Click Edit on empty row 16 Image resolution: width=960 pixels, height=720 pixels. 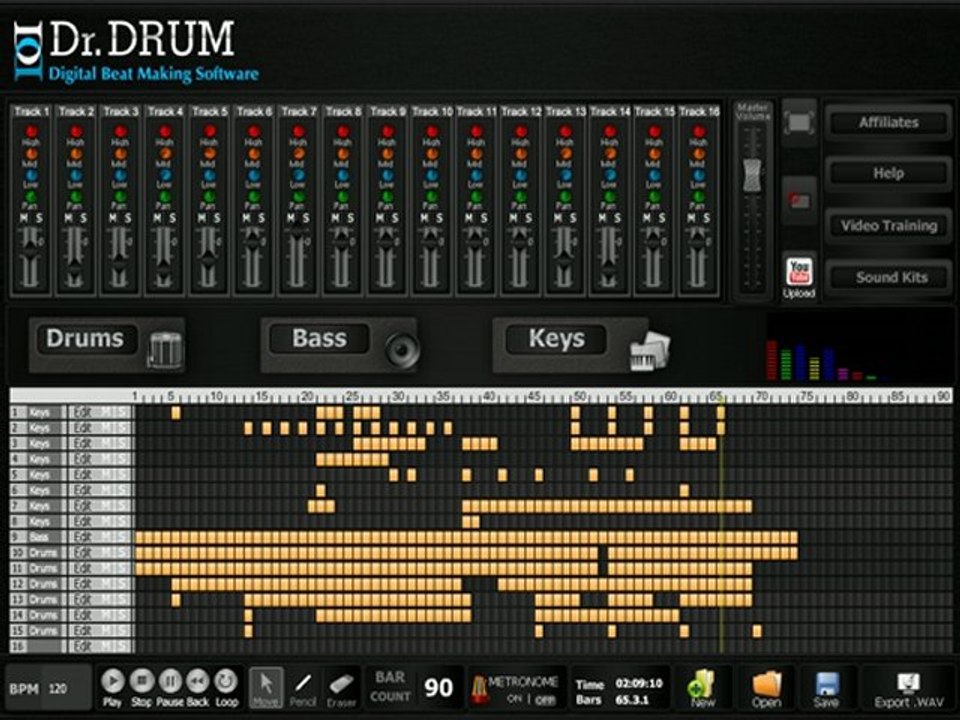[83, 646]
